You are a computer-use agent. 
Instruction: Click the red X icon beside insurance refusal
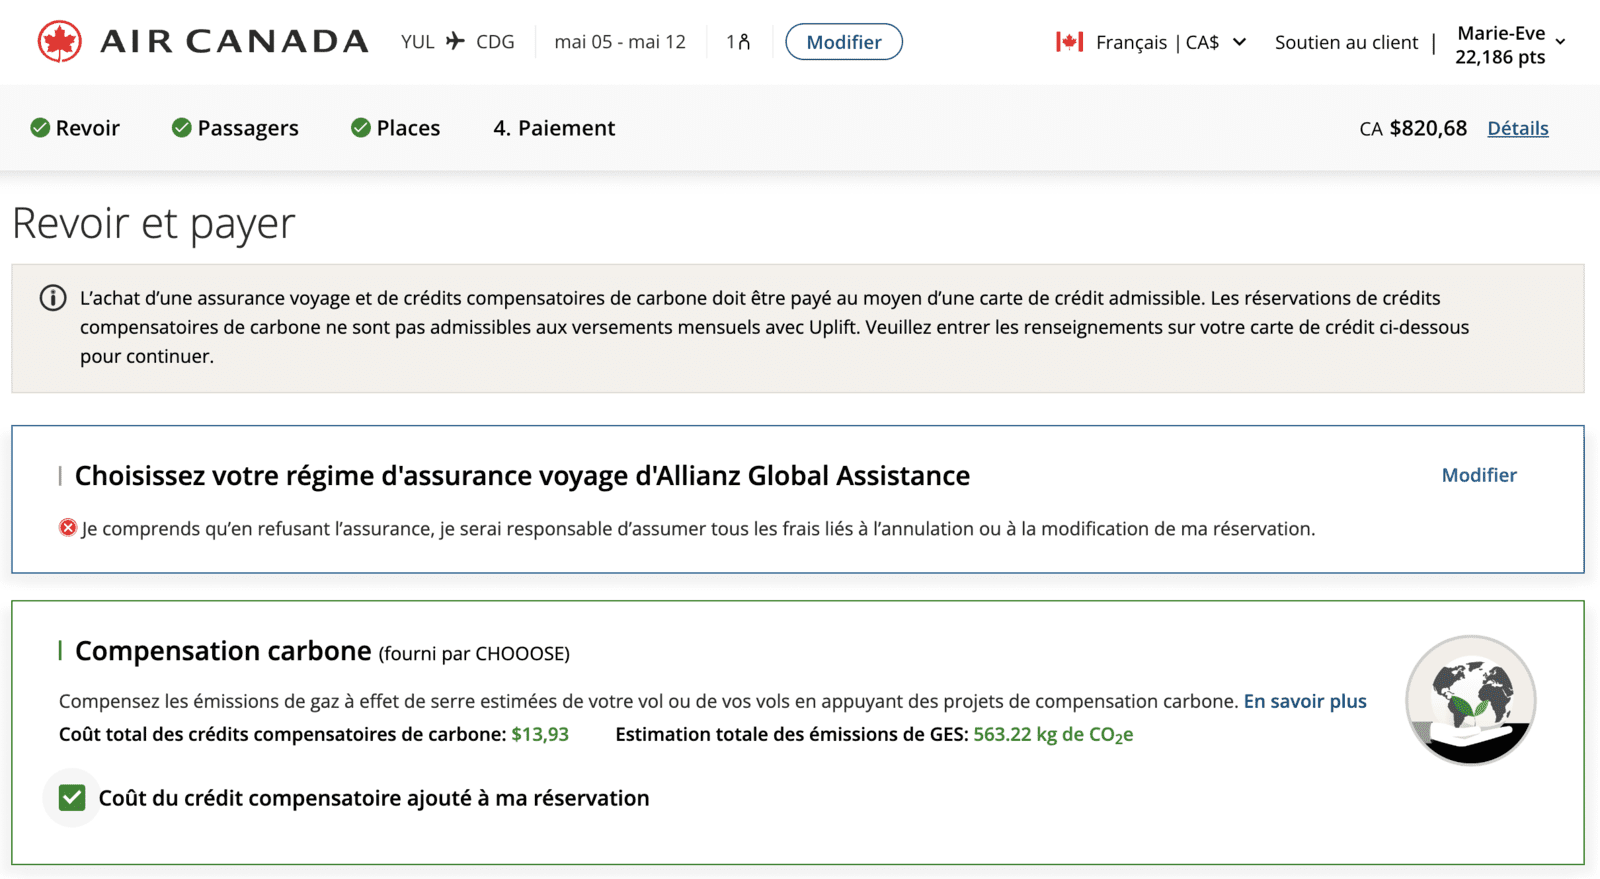click(x=68, y=528)
